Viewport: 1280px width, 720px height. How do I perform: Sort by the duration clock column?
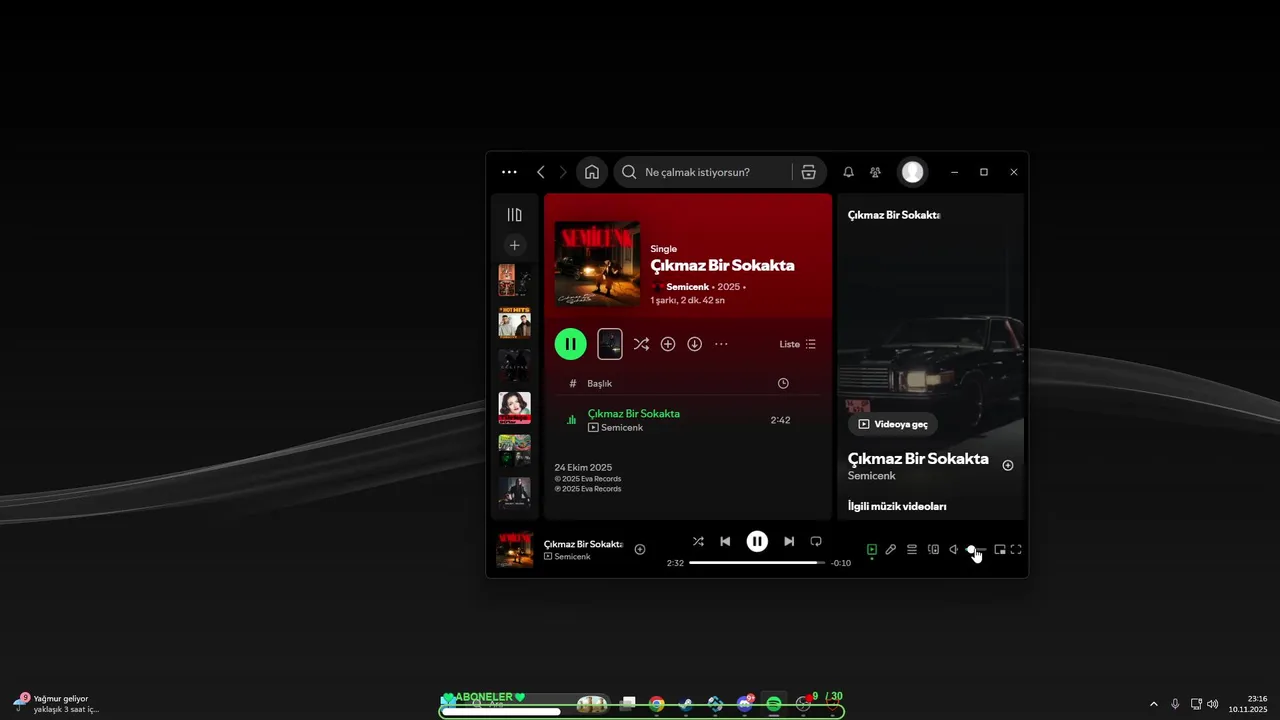coord(783,383)
